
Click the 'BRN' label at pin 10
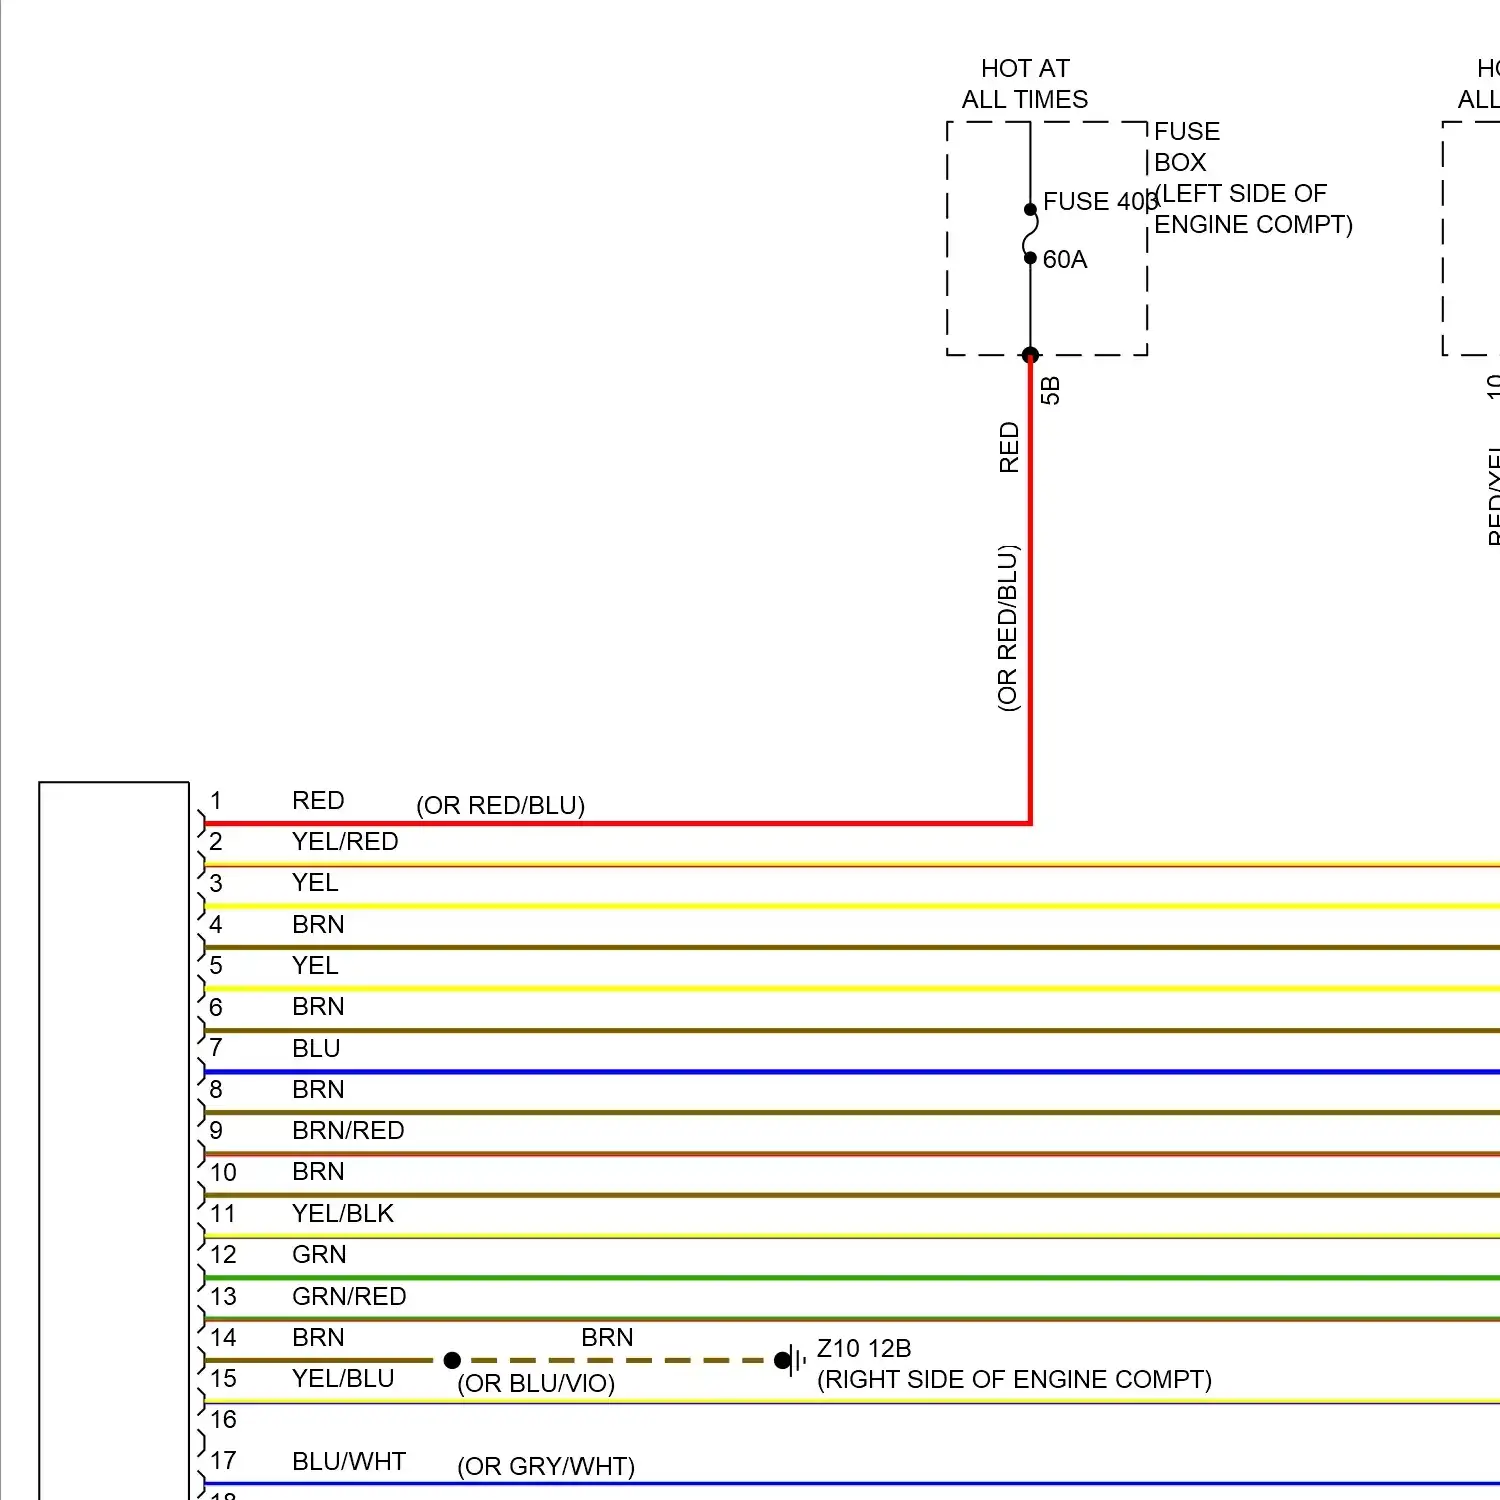click(318, 1171)
